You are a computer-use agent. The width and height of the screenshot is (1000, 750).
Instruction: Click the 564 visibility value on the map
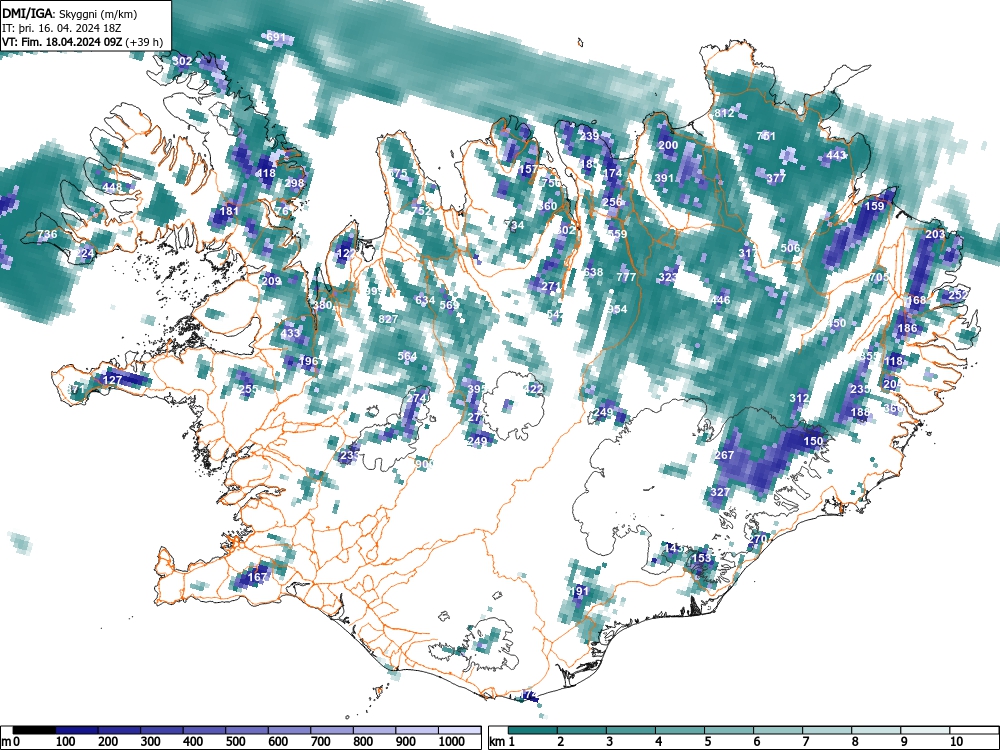click(x=407, y=357)
